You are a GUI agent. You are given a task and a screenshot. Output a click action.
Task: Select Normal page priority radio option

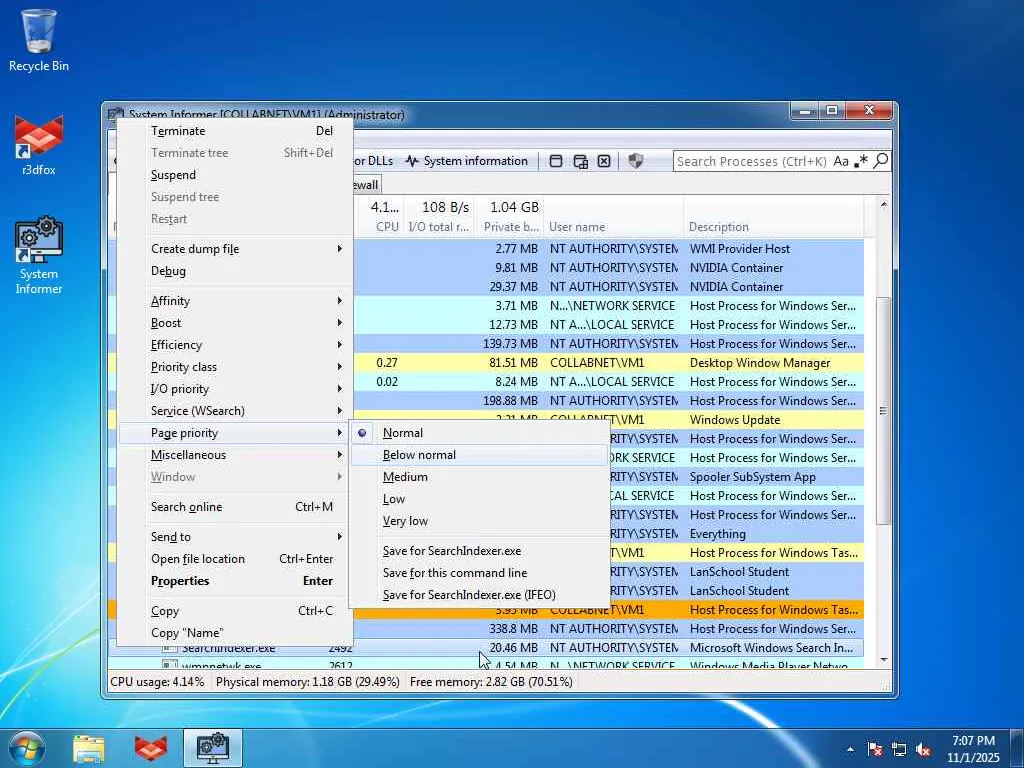(x=480, y=433)
